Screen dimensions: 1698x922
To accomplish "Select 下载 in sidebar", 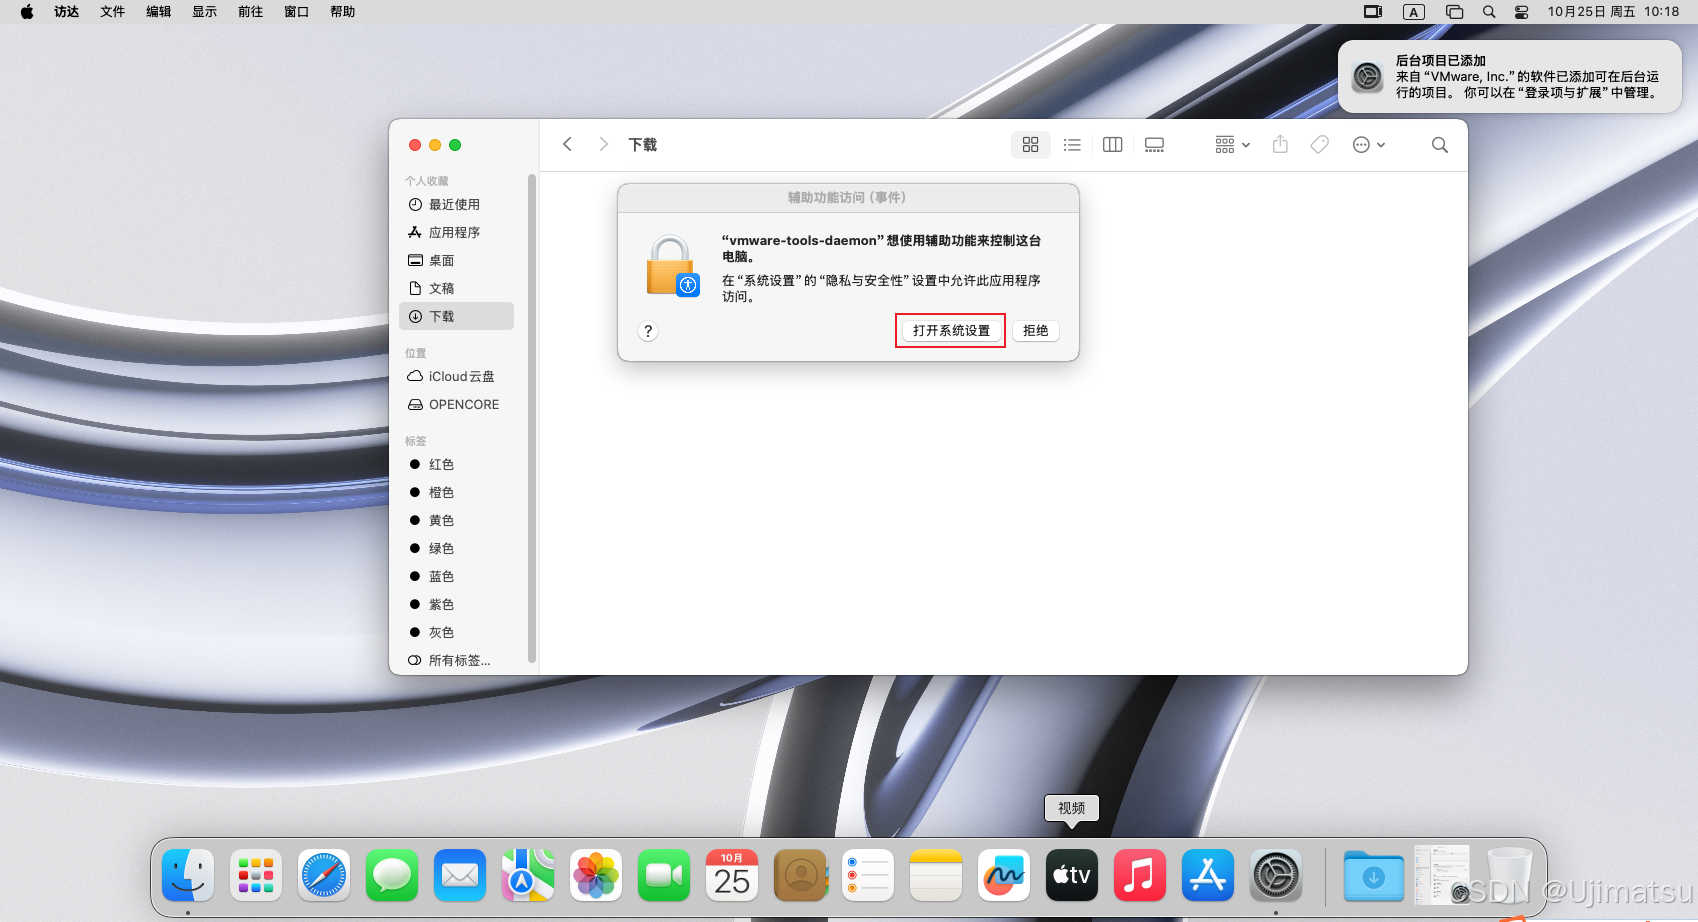I will coord(456,316).
